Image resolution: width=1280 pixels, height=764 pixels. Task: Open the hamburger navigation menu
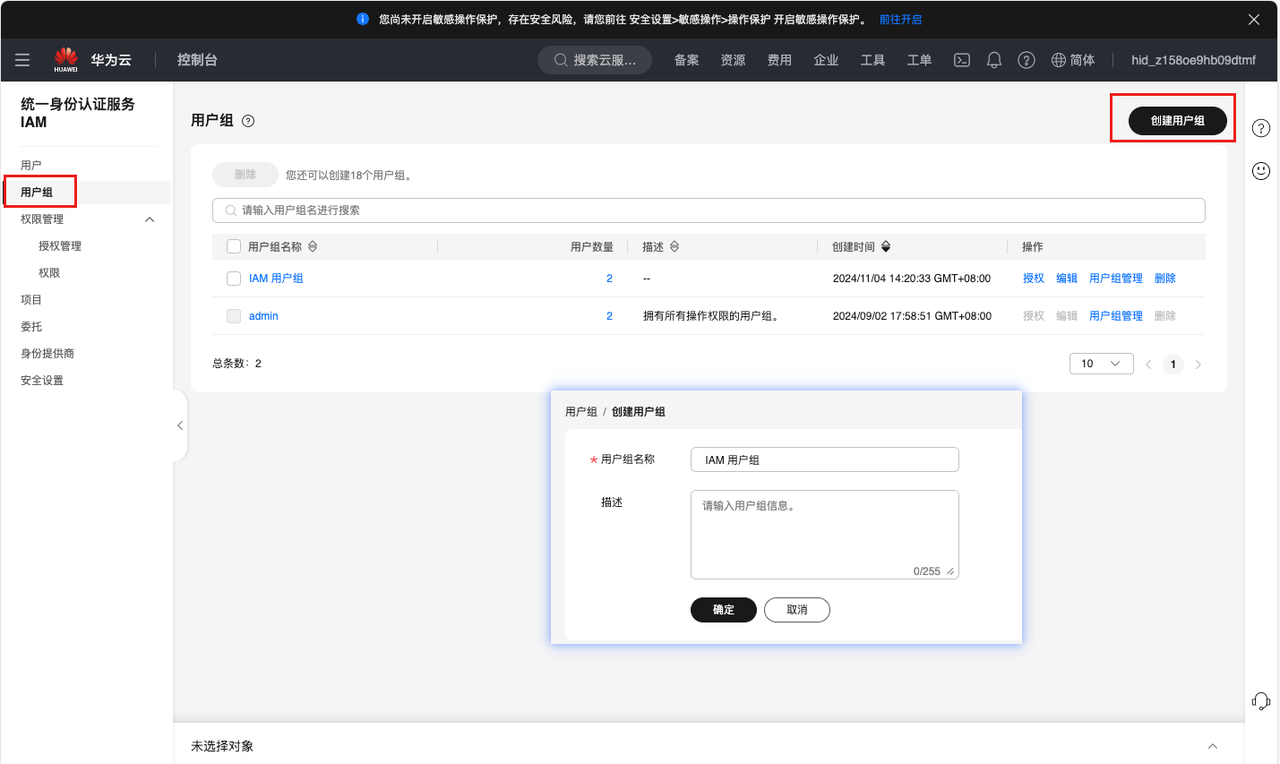click(x=22, y=60)
